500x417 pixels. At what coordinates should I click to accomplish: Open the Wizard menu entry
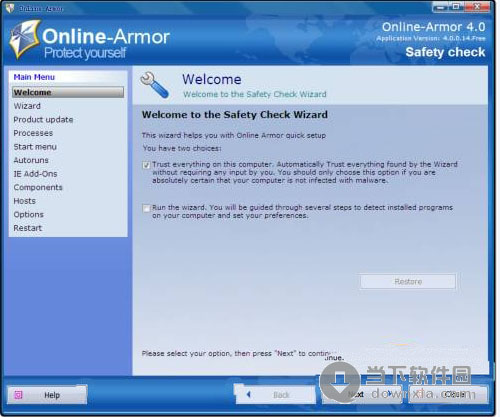27,106
